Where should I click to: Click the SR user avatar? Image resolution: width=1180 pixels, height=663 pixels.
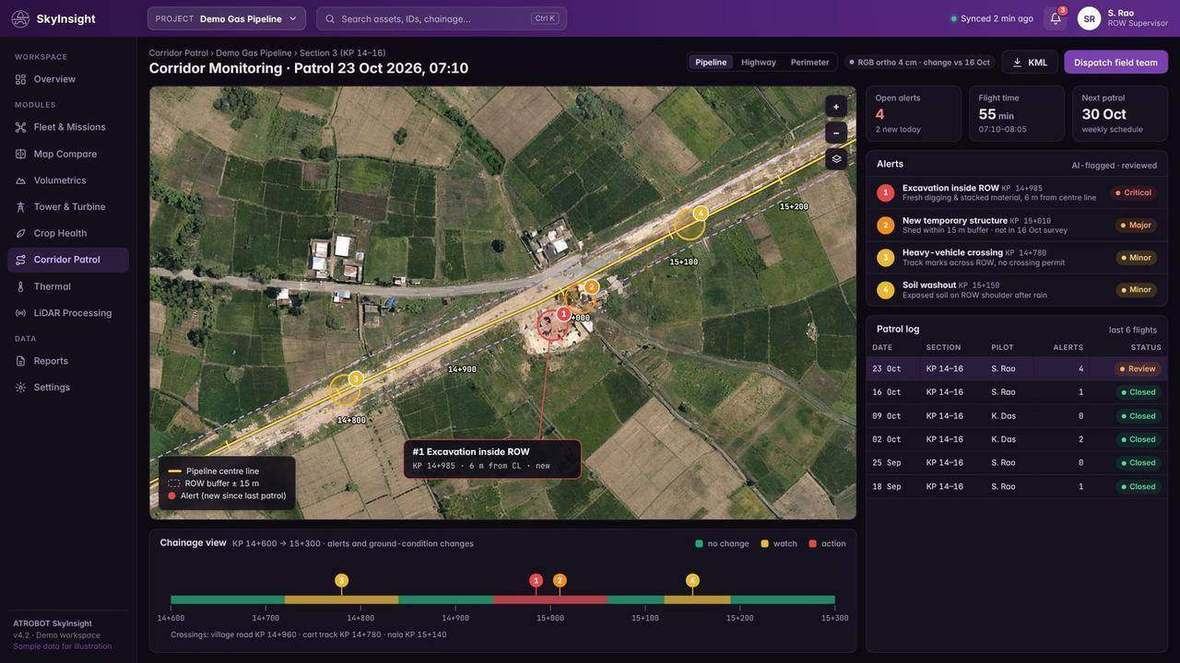click(1088, 19)
